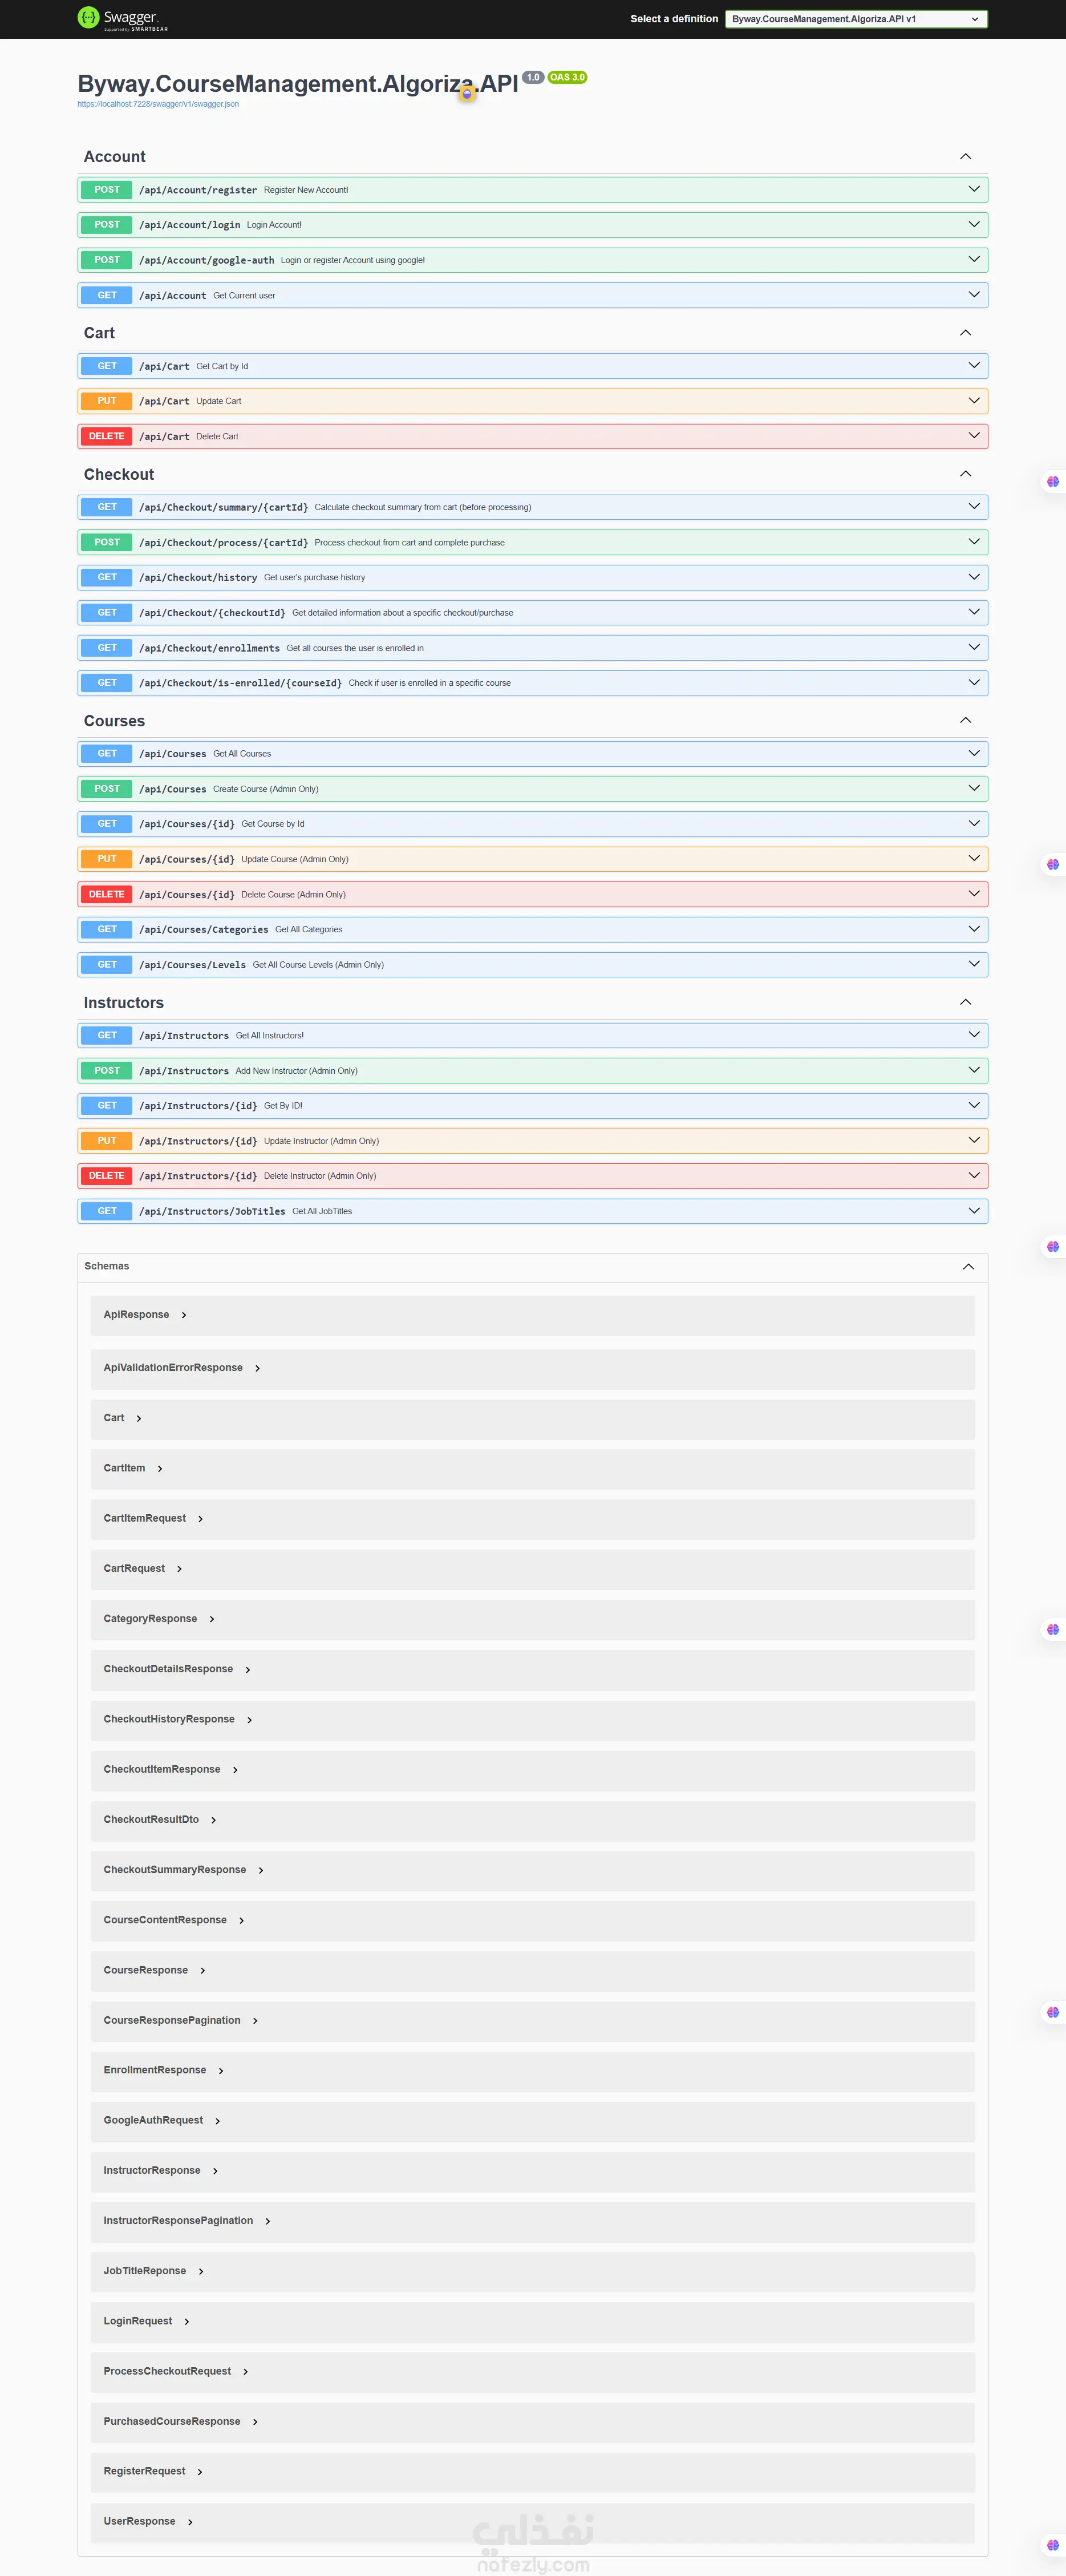
Task: Click the PUT badge for Update Course
Action: 107,859
